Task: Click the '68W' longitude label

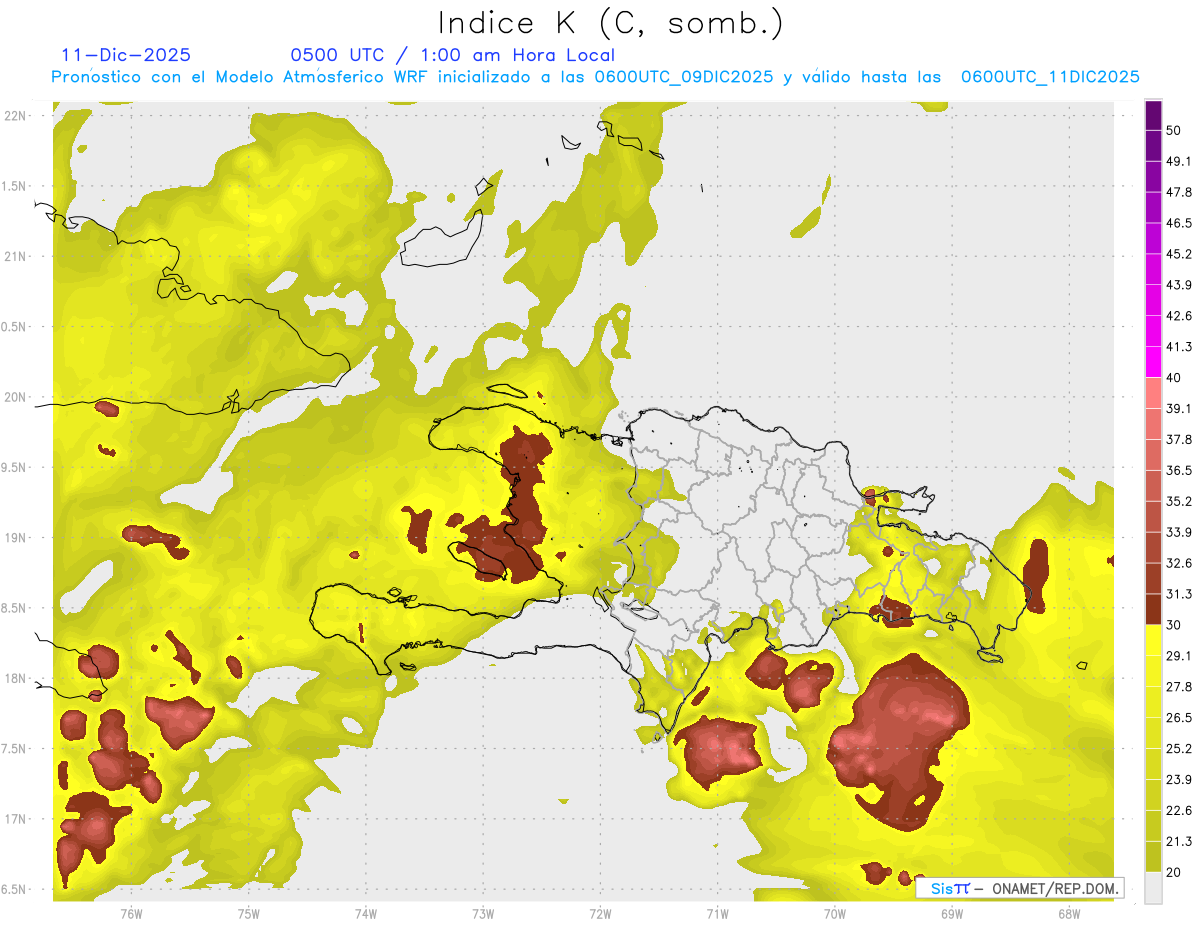Action: (1069, 913)
